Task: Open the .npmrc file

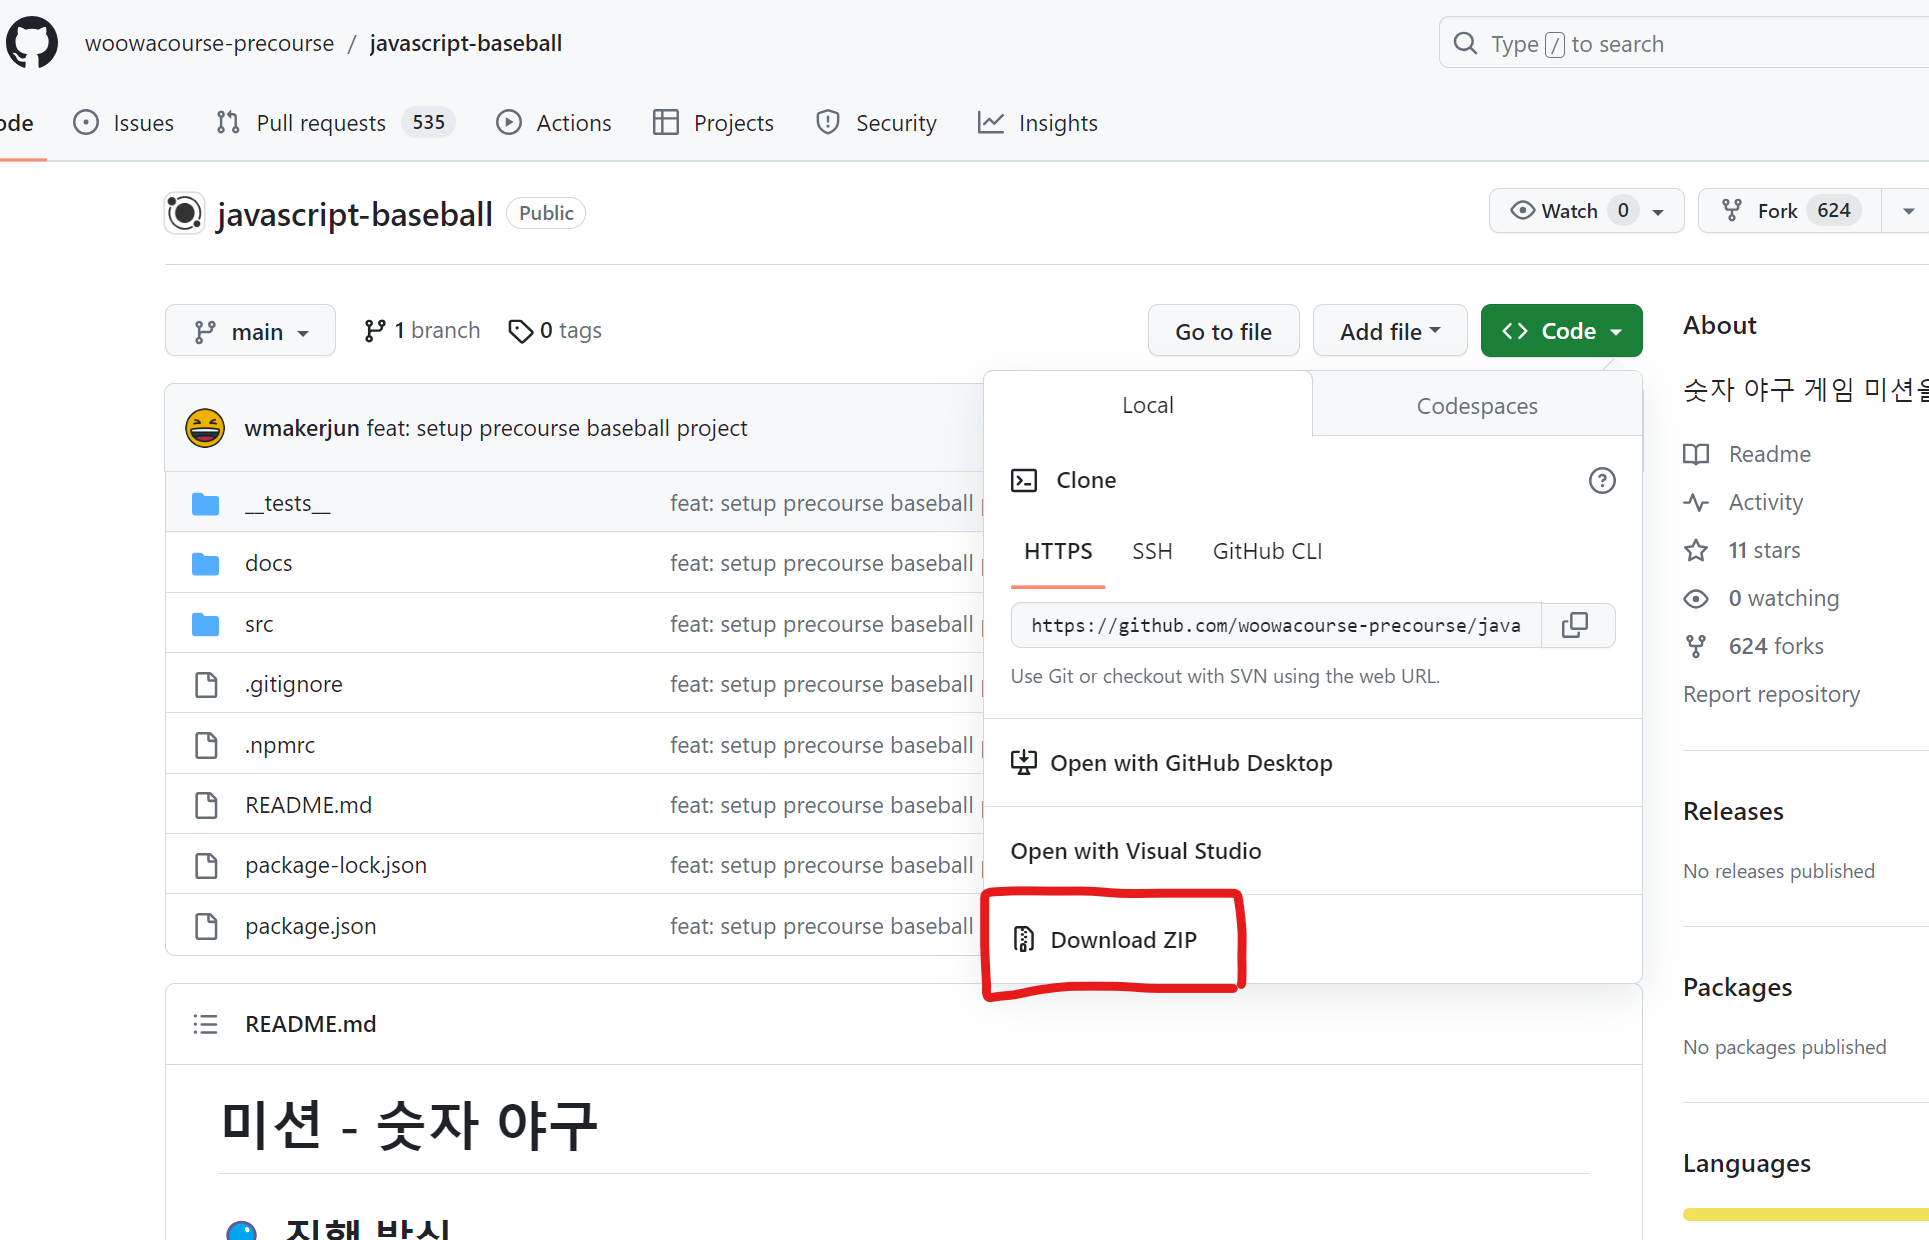Action: [x=280, y=745]
